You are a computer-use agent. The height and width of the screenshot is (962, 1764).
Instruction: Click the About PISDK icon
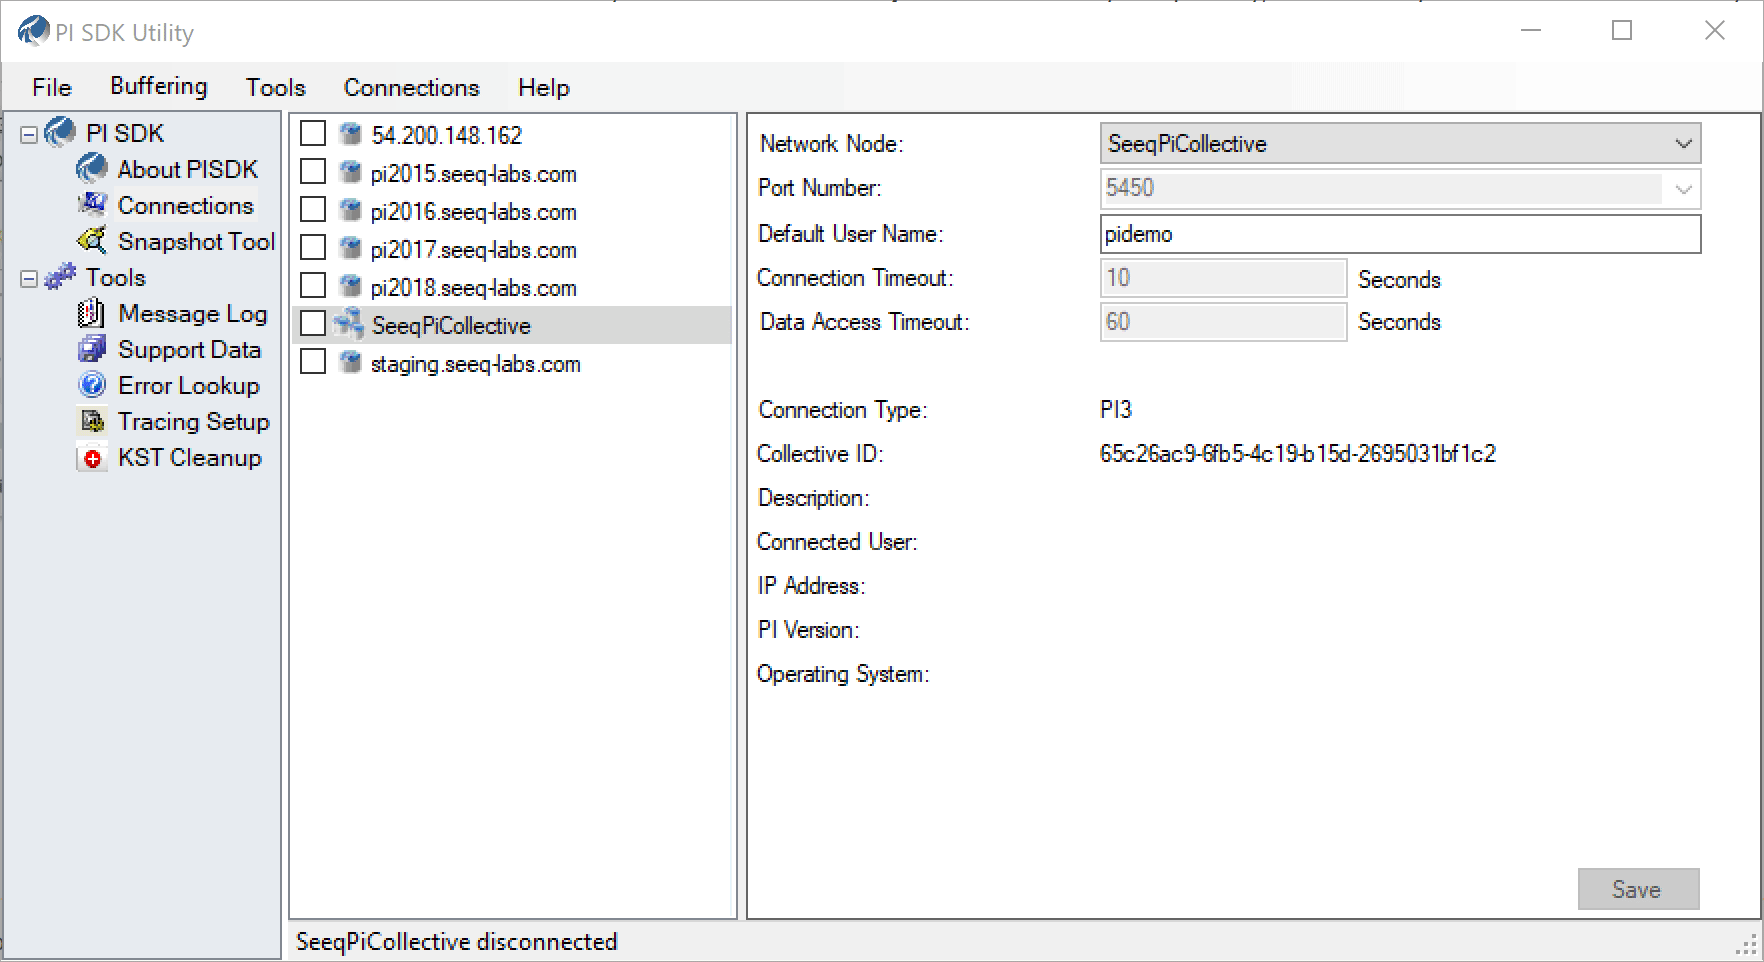tap(92, 169)
